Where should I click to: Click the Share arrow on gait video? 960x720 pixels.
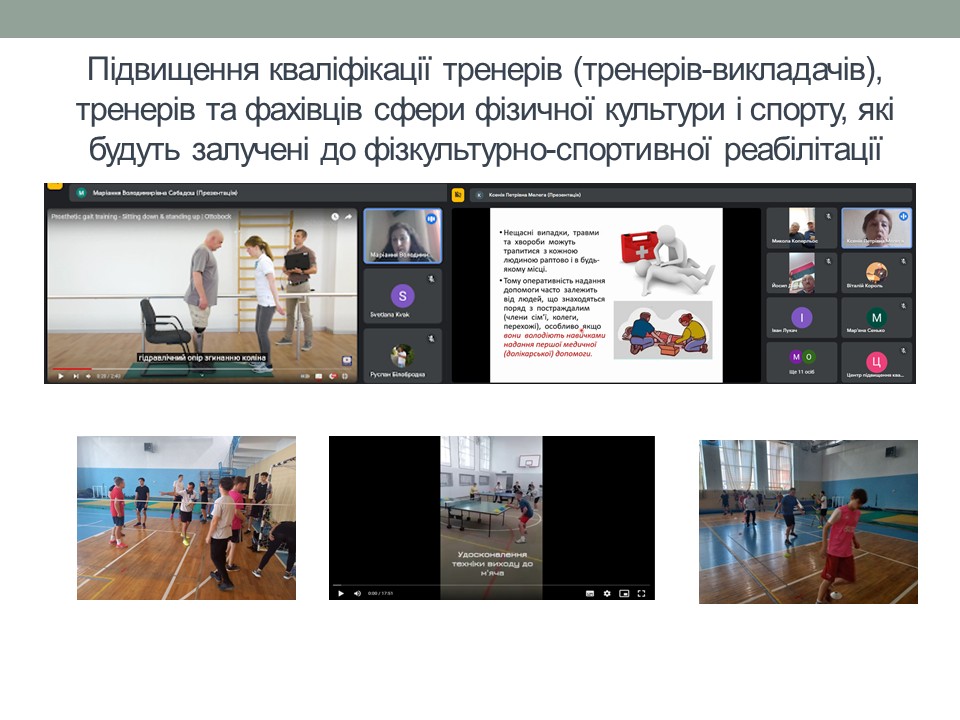[348, 216]
